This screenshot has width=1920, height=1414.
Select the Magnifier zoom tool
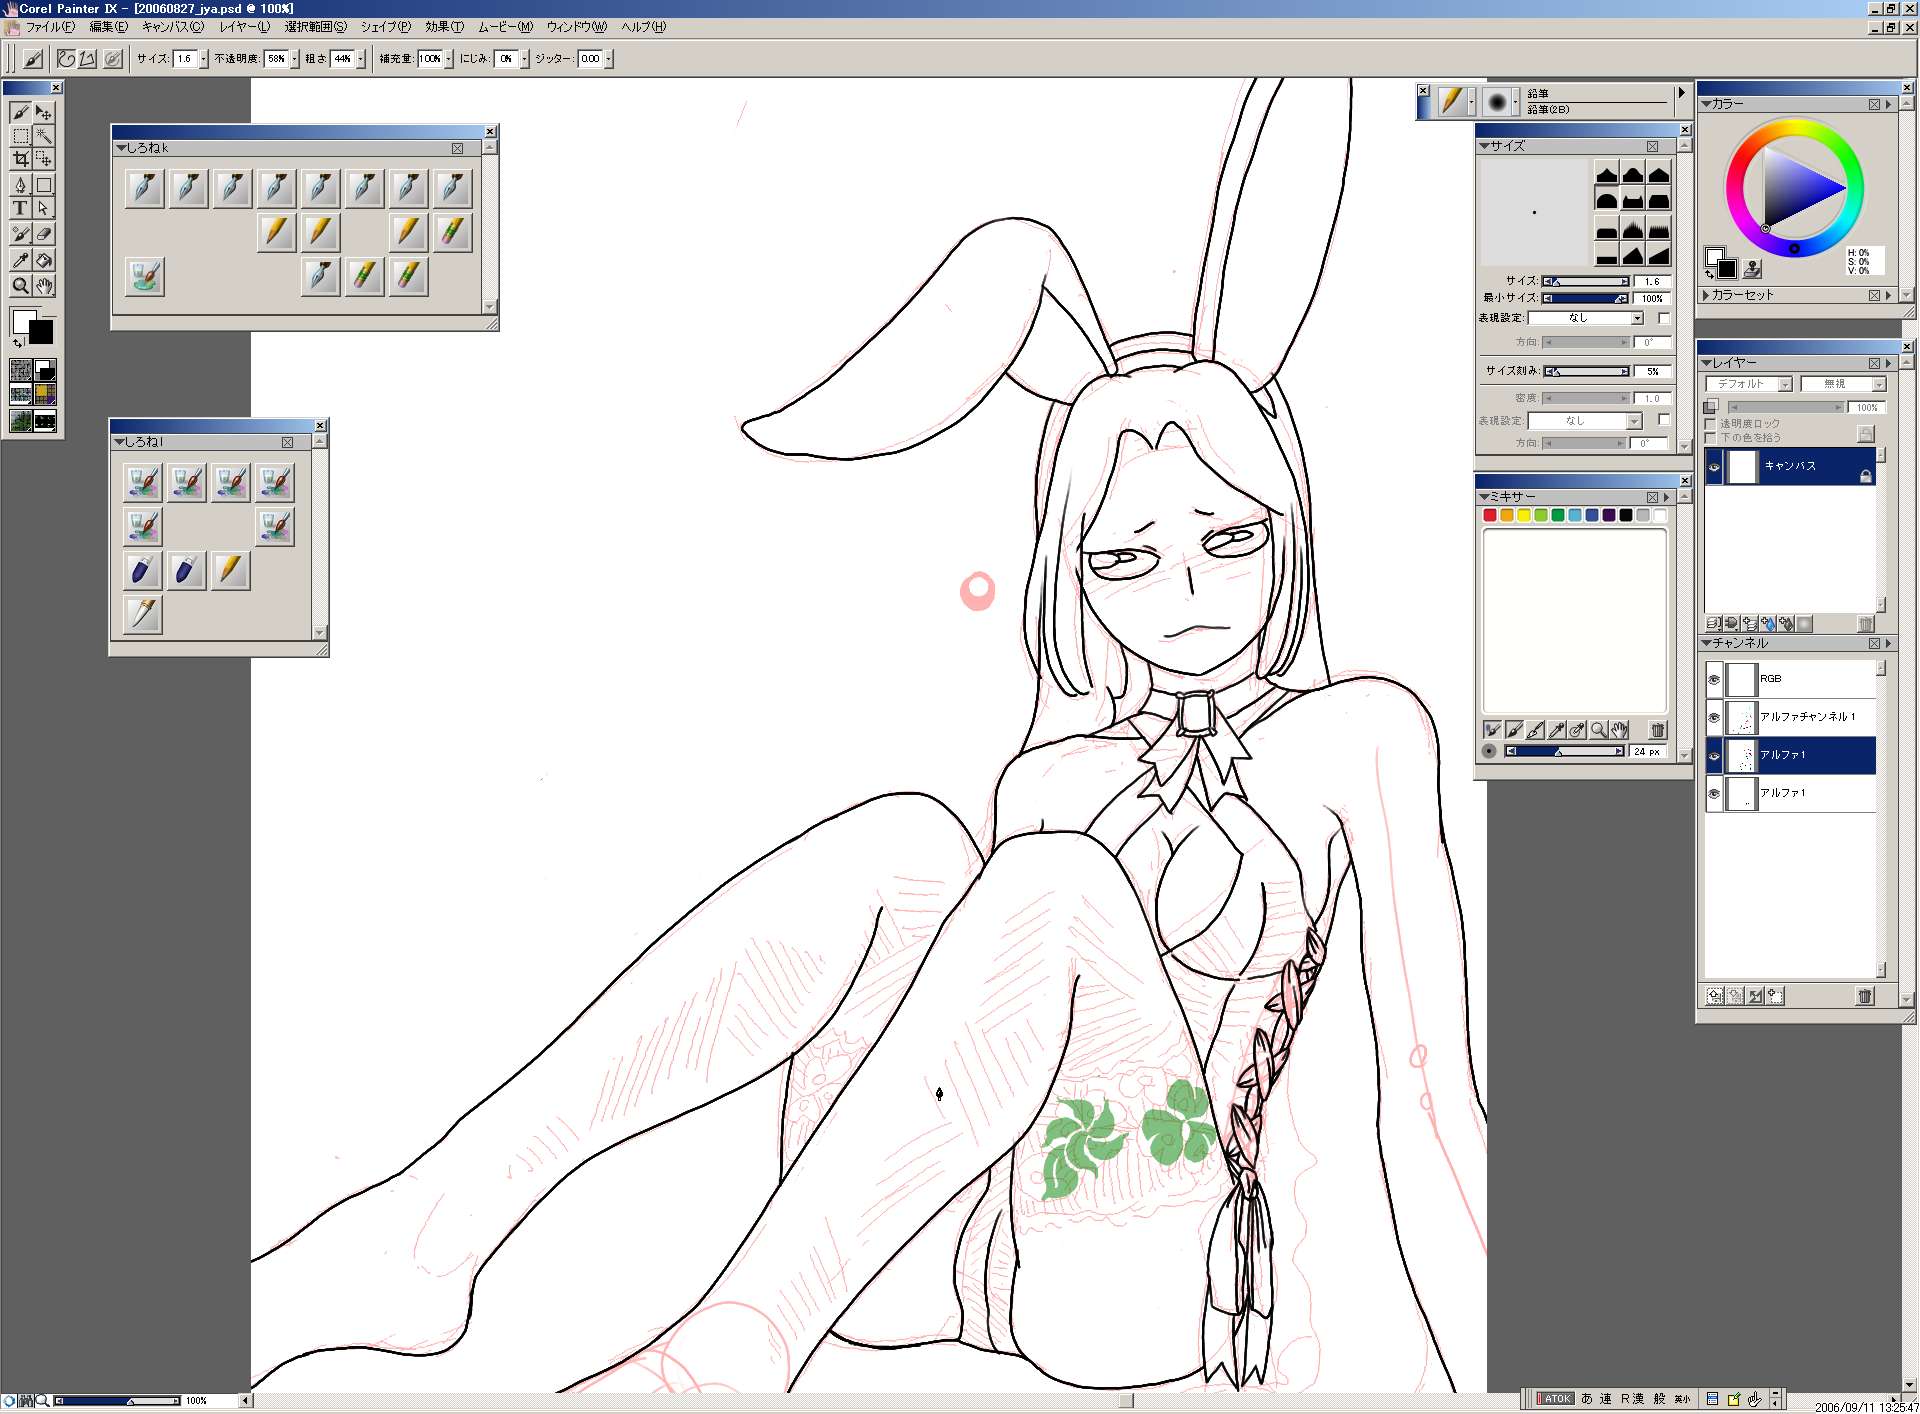coord(20,286)
